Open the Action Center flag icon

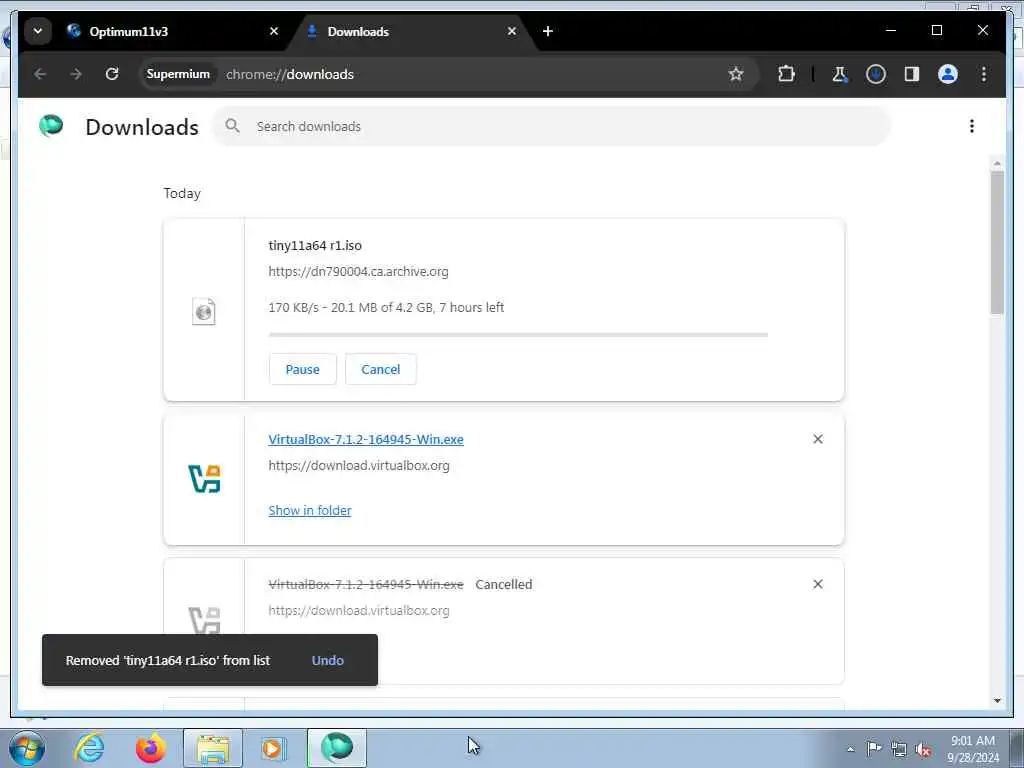[874, 748]
